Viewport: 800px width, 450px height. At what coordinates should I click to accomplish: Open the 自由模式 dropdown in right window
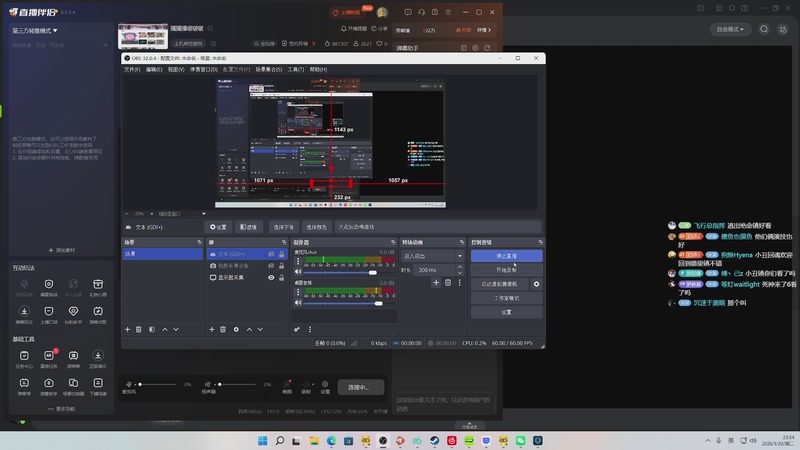pos(730,30)
